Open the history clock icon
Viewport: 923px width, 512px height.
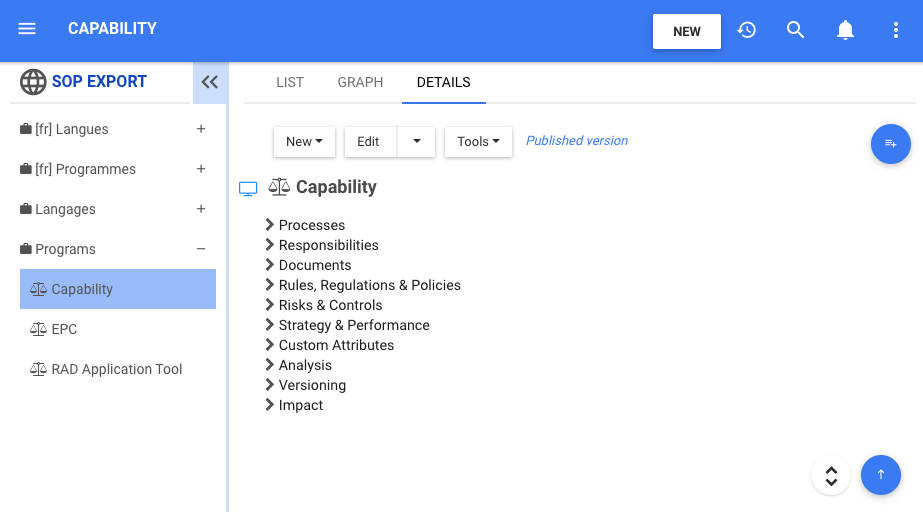pos(746,30)
